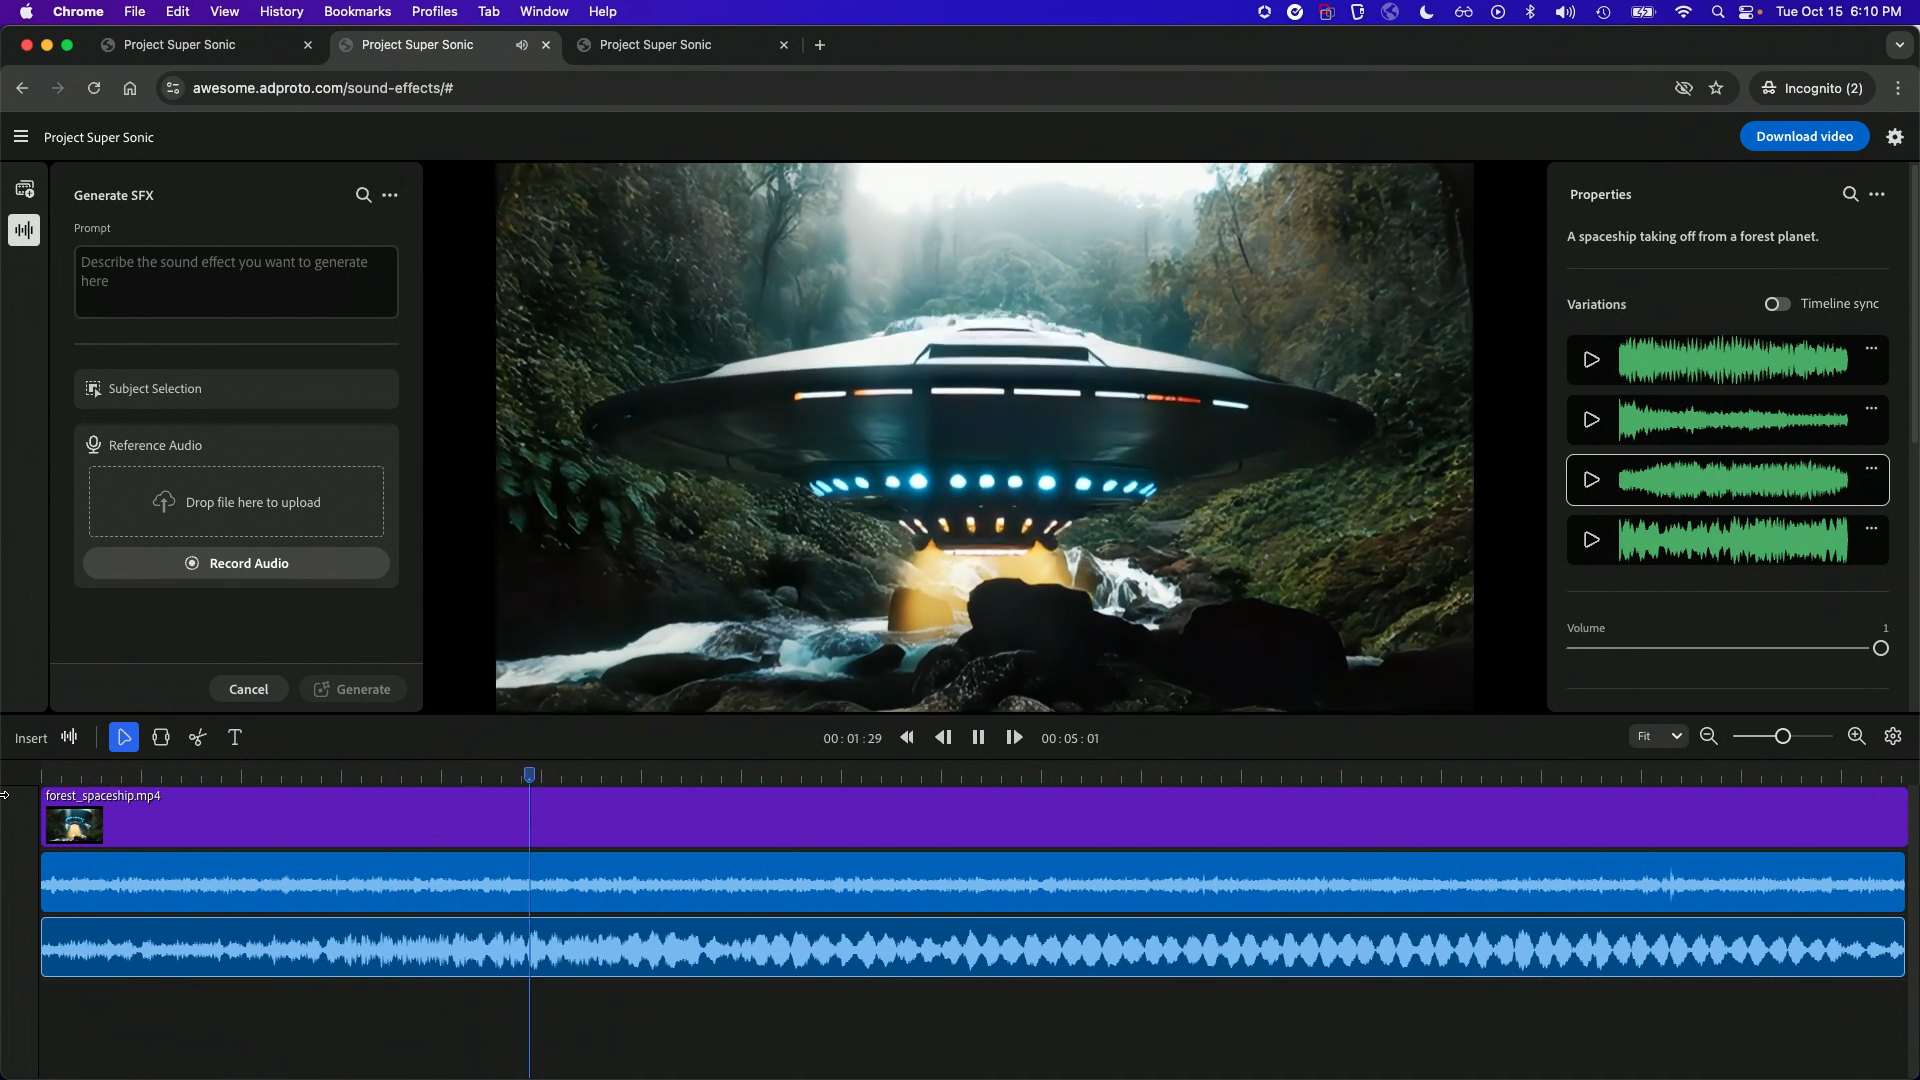Focus the sound effect prompt text field

(x=236, y=282)
